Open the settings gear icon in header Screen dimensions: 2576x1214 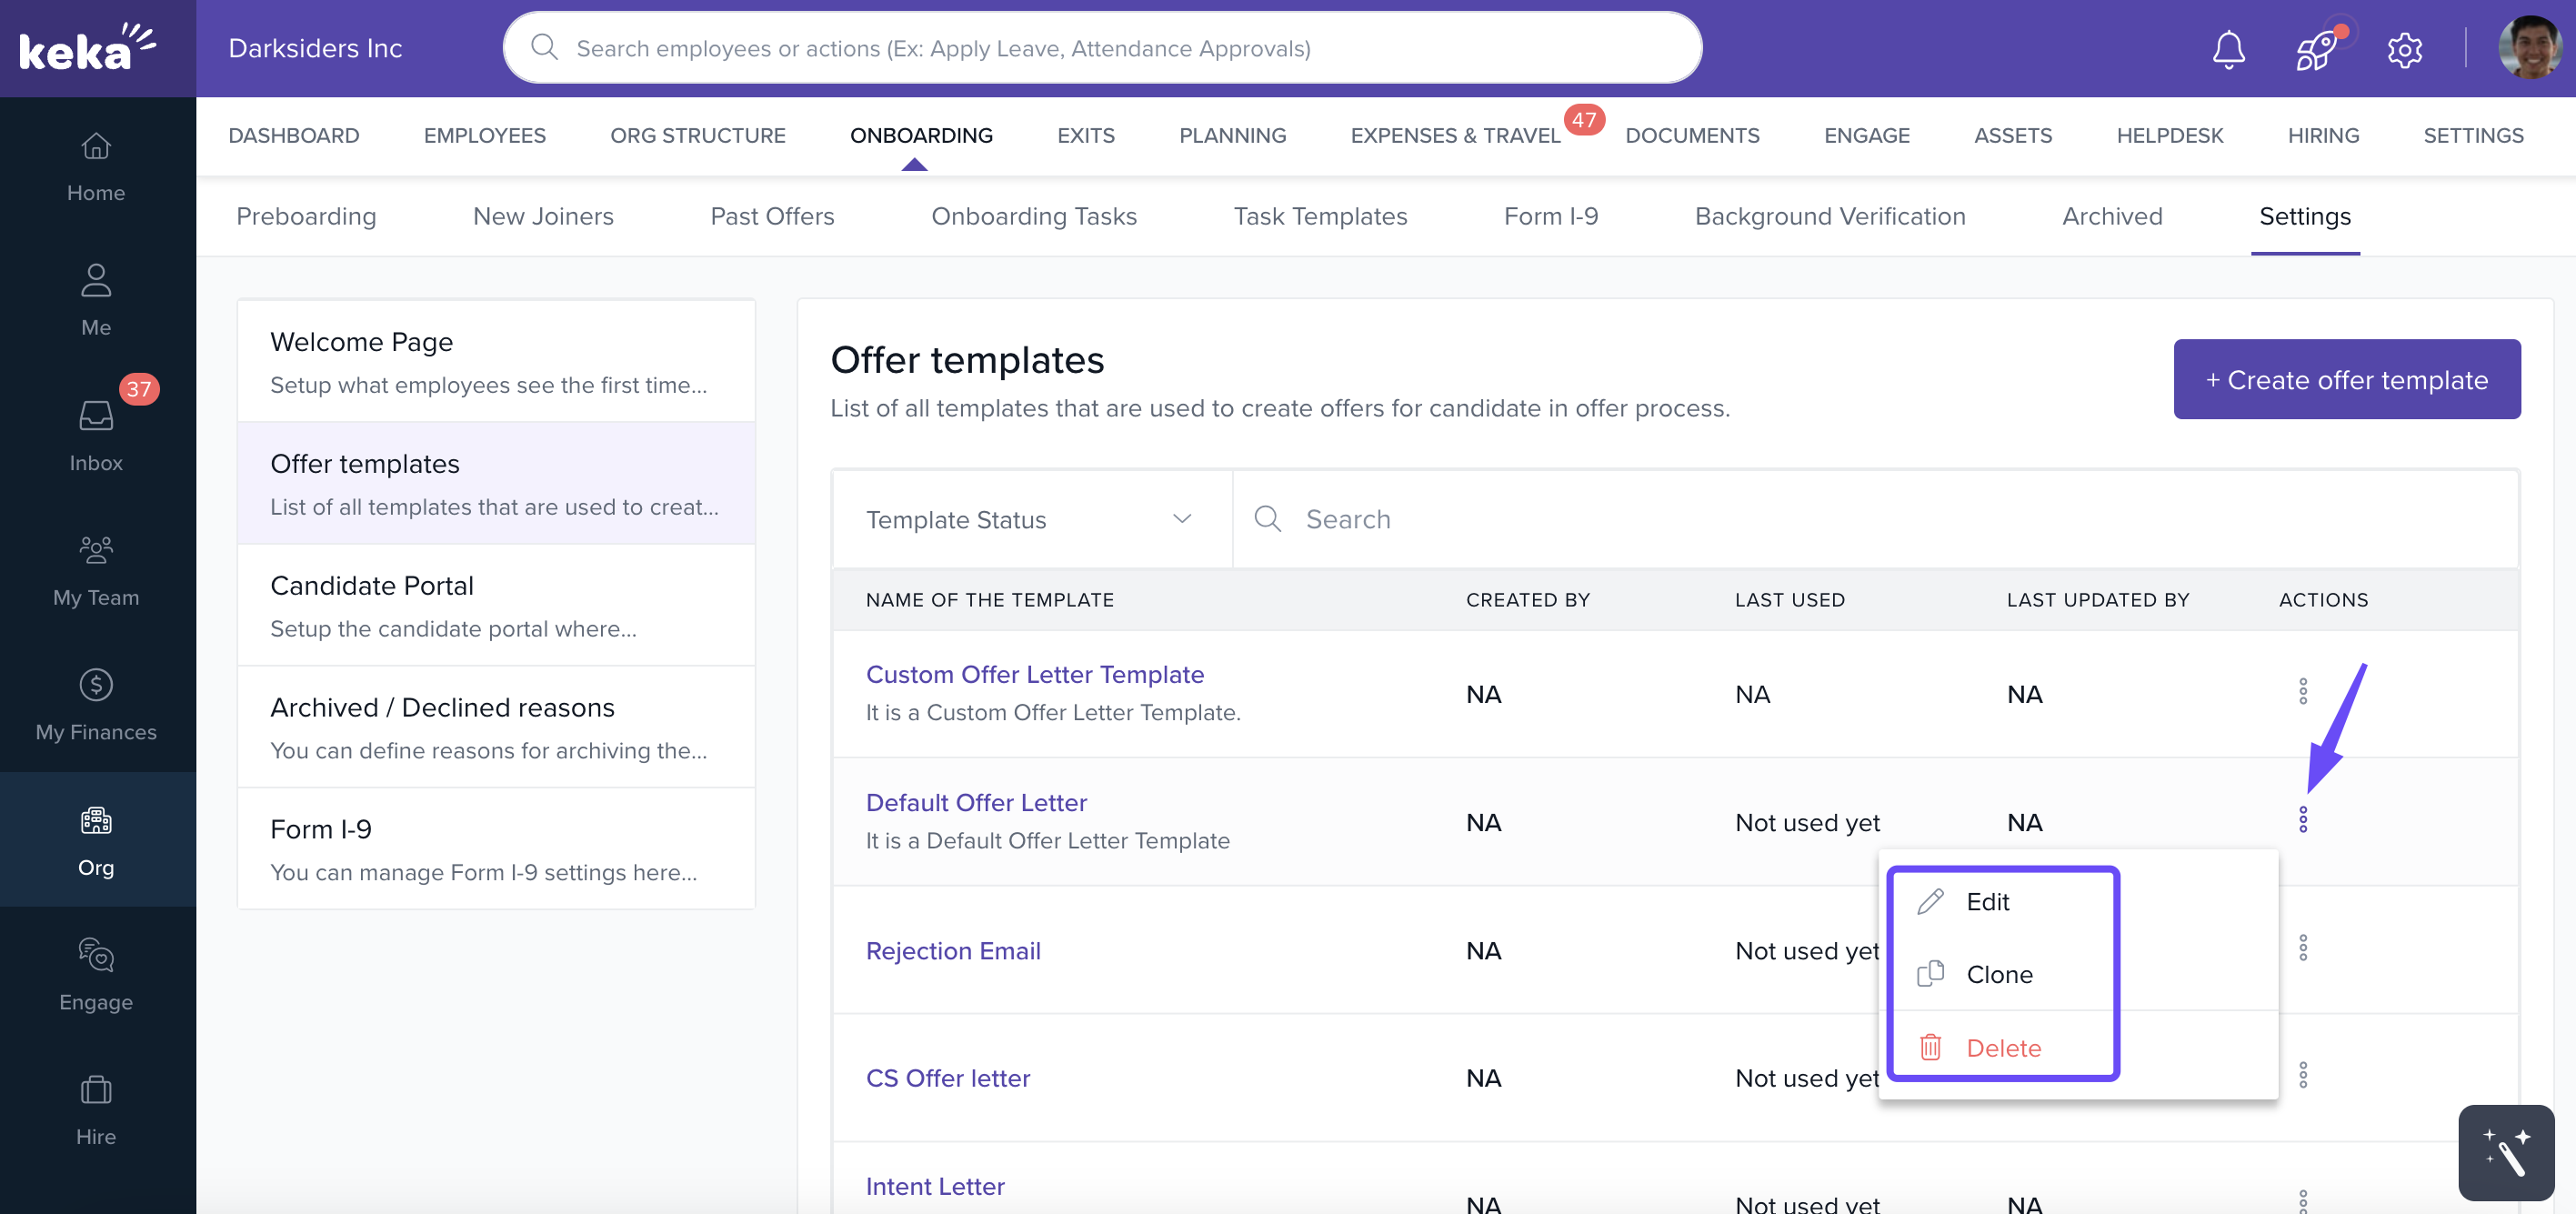(x=2404, y=49)
